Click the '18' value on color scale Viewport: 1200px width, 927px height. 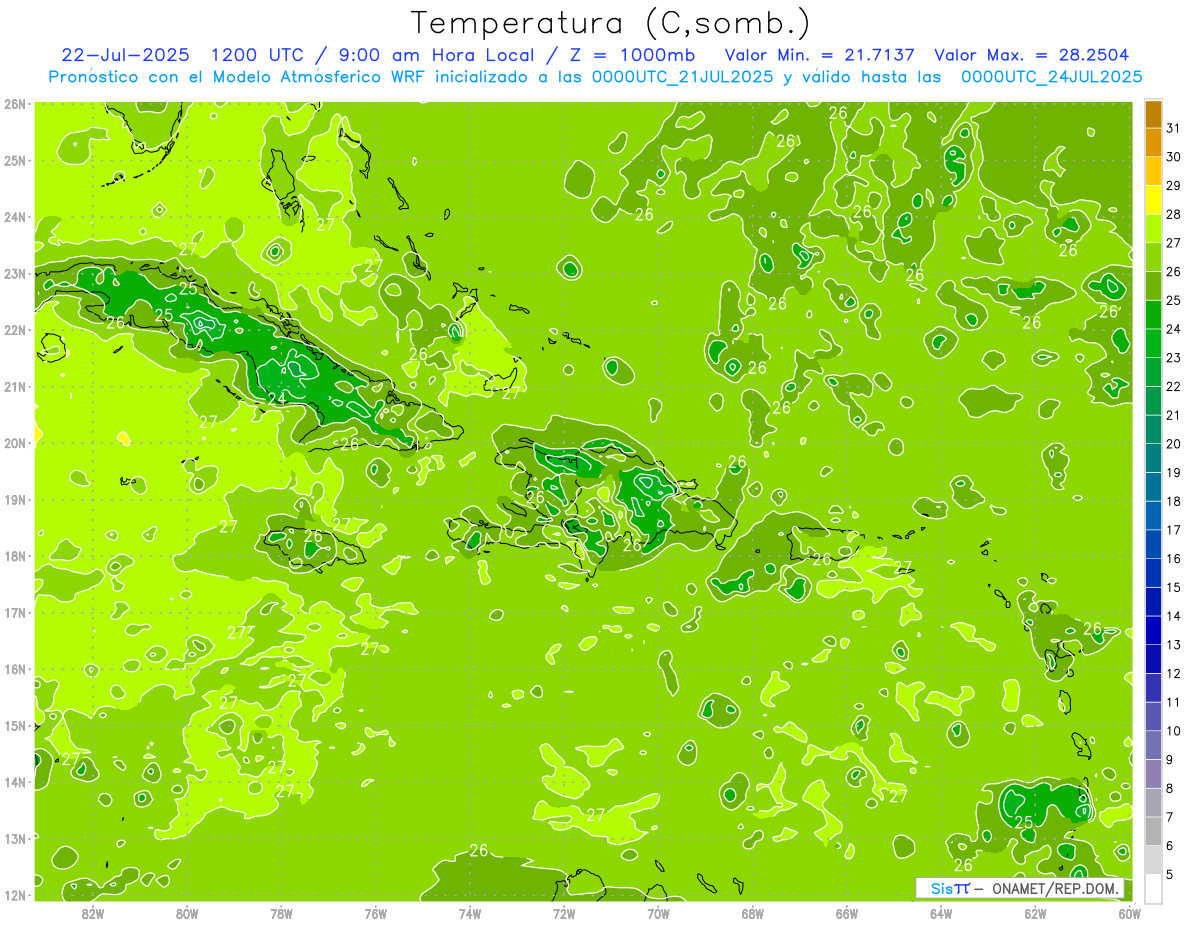tap(1174, 501)
